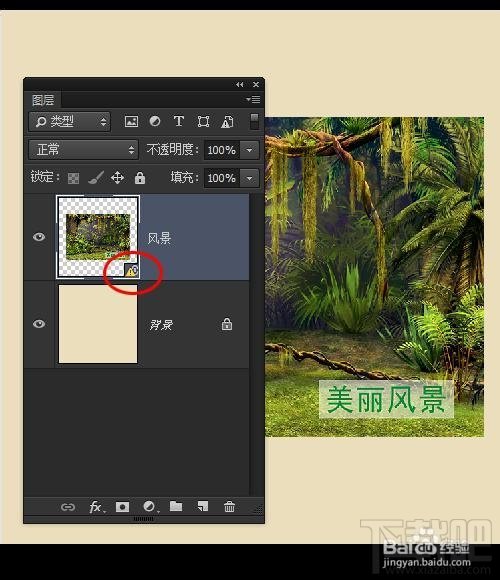Open the opacity slider dropdown arrow
The image size is (500, 580).
point(250,150)
